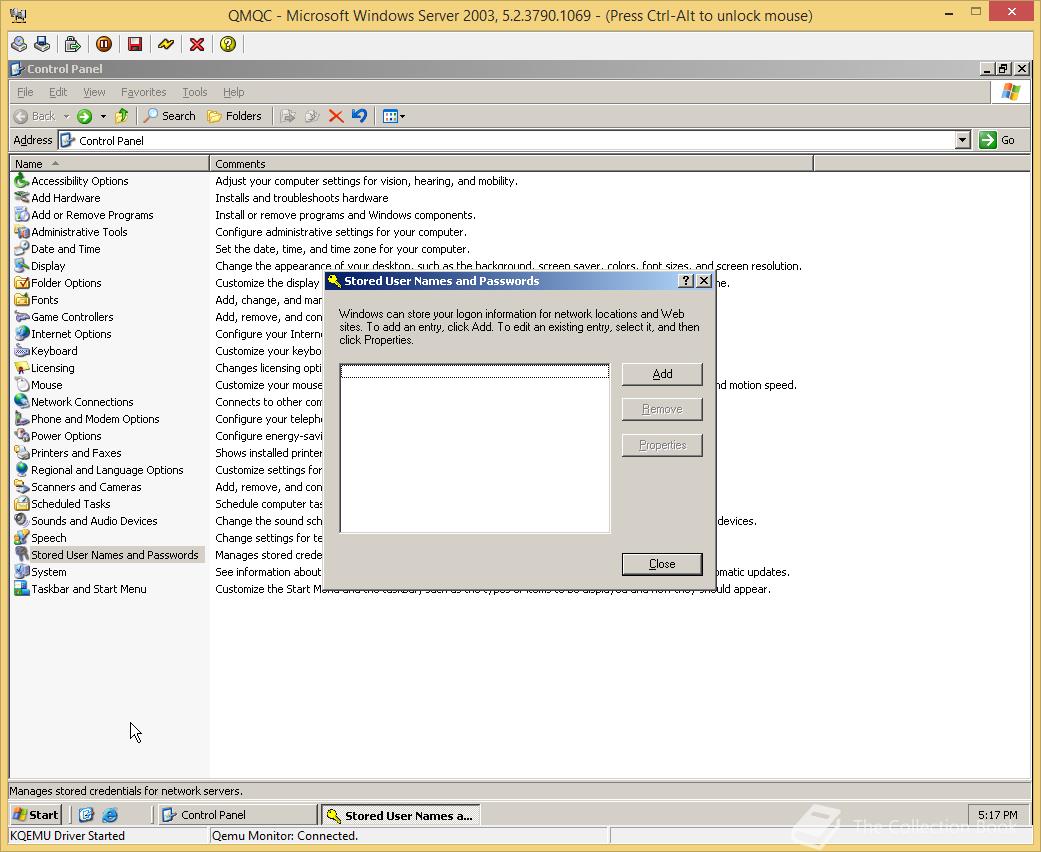The width and height of the screenshot is (1041, 852).
Task: Click the clipboard export icon in QEMU toolbar
Action: coord(72,44)
